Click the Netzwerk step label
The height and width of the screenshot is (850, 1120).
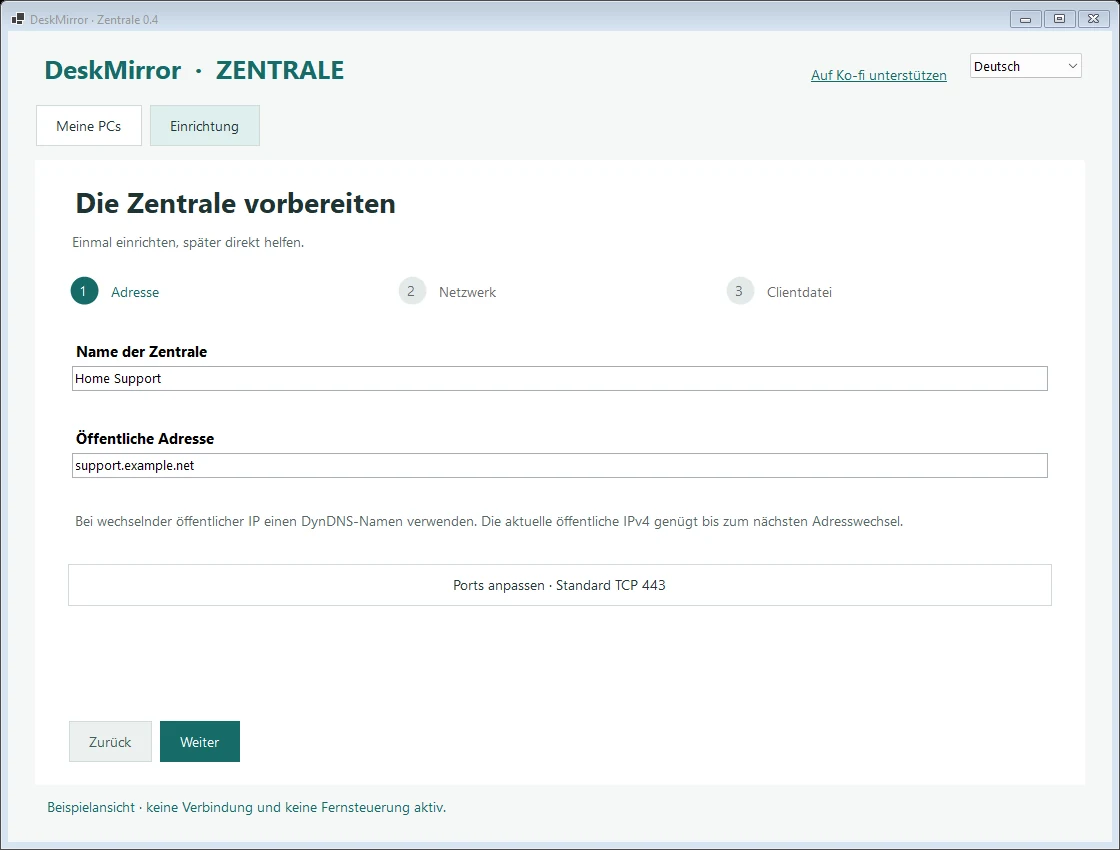coord(467,292)
